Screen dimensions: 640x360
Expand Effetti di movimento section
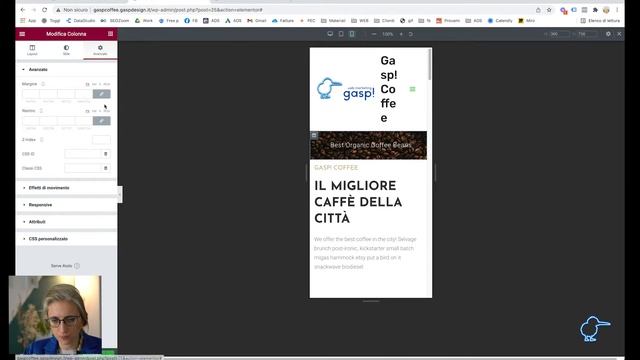66,188
